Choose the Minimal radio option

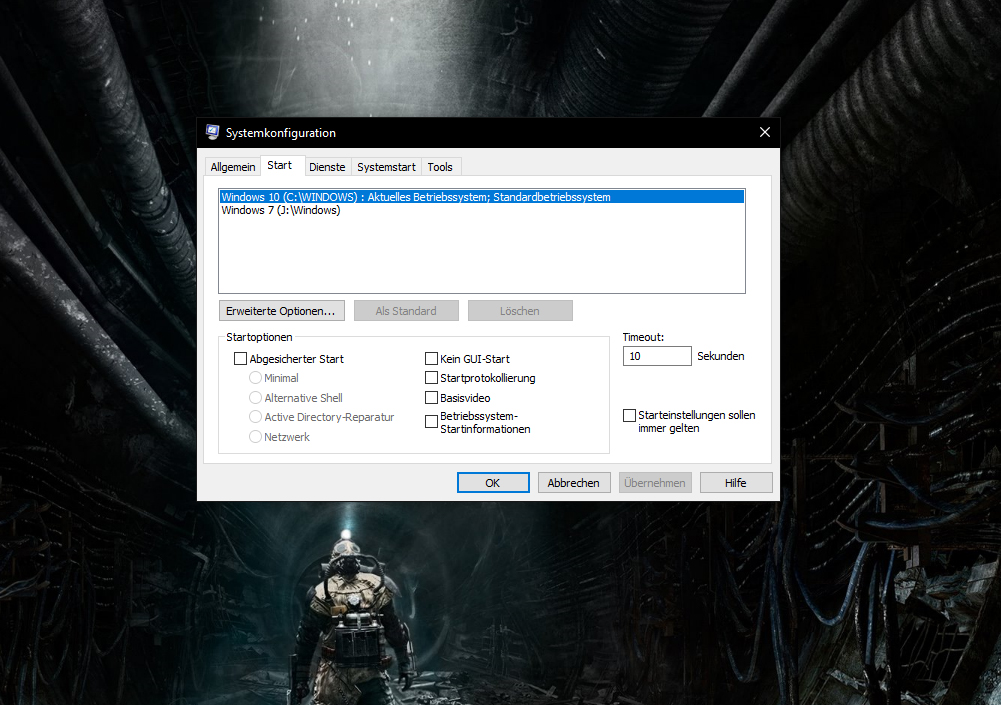pyautogui.click(x=255, y=378)
